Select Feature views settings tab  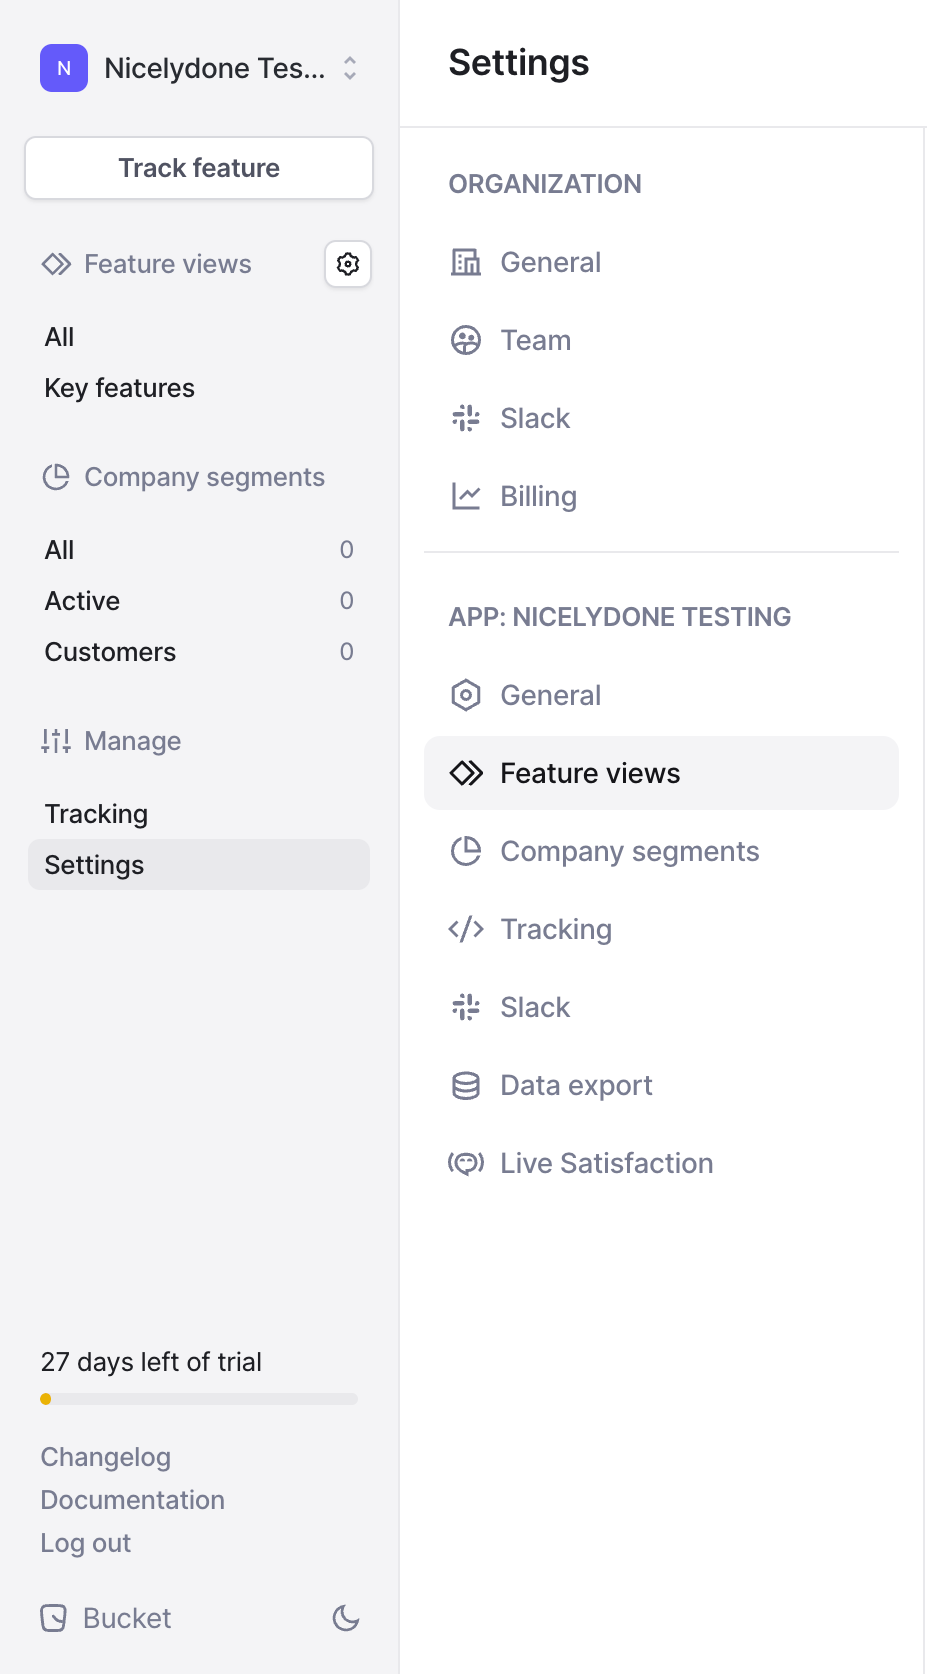coord(661,773)
